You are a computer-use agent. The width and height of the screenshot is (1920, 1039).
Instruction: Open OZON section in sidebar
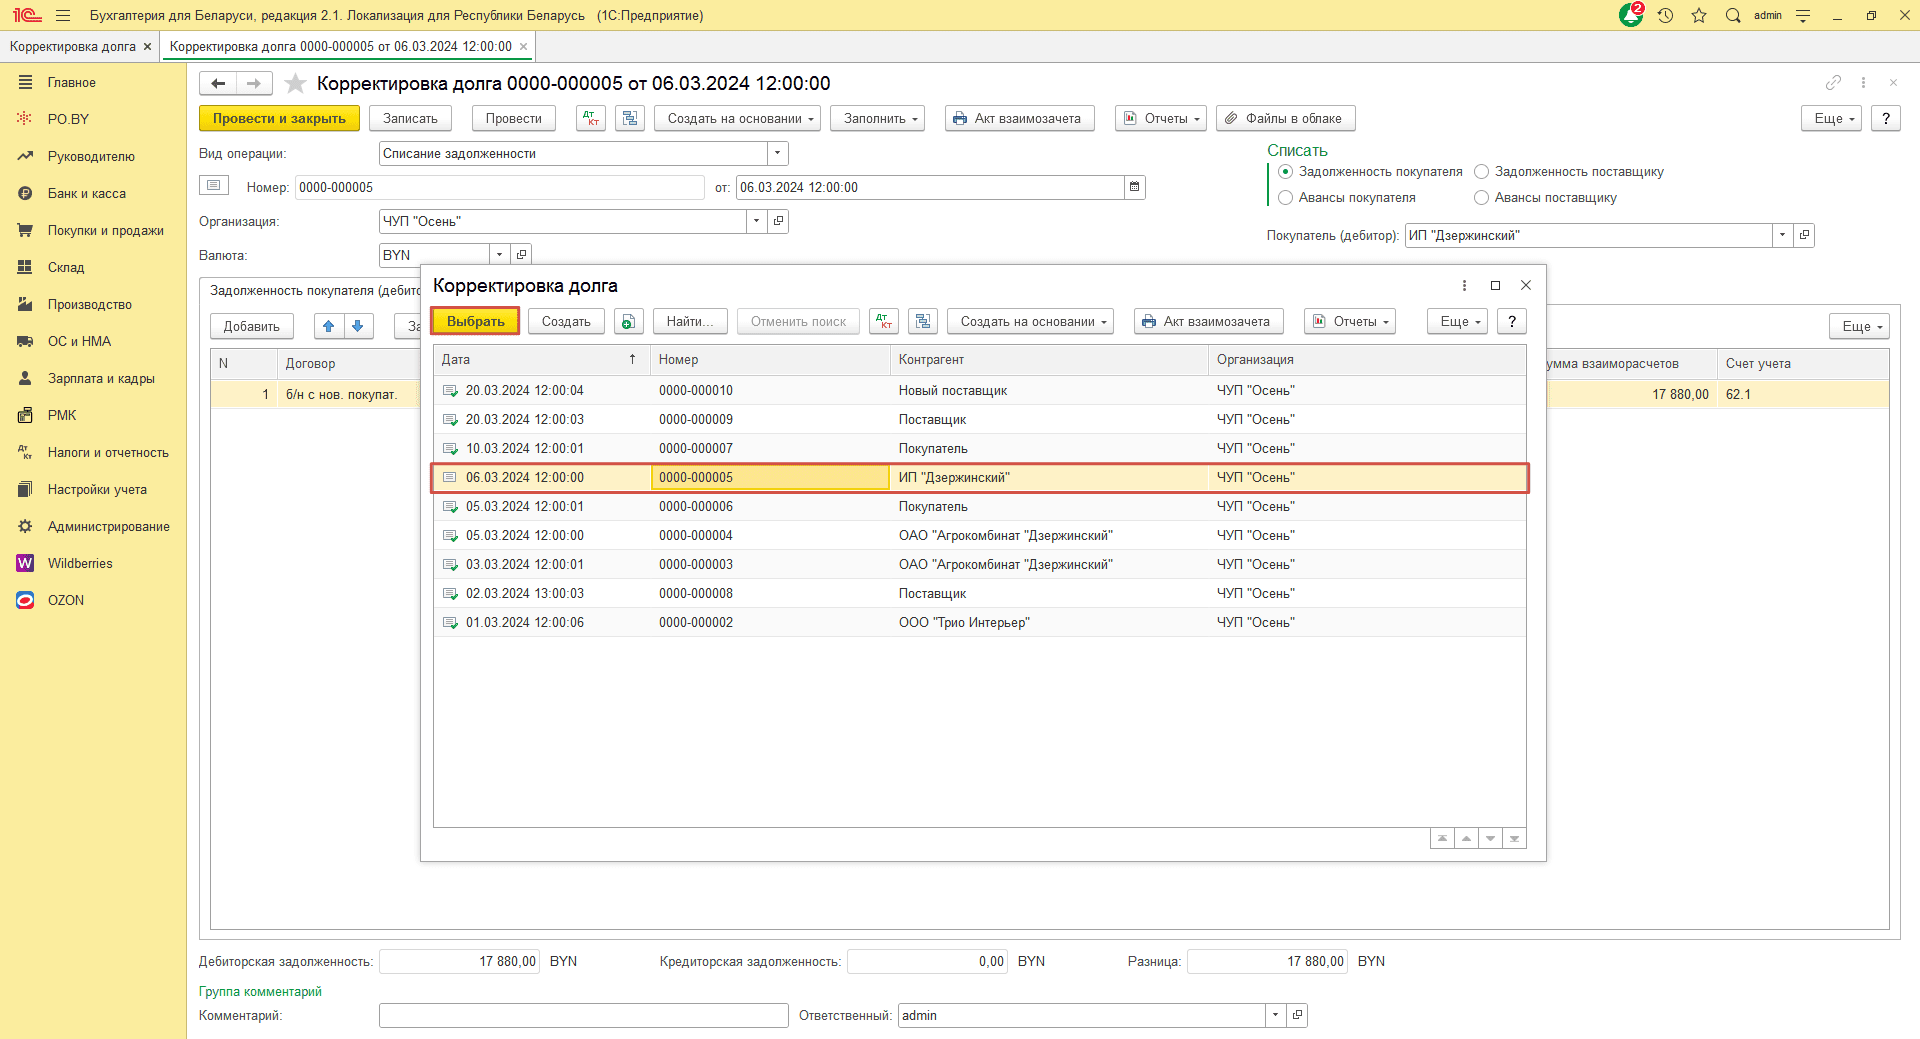click(66, 600)
